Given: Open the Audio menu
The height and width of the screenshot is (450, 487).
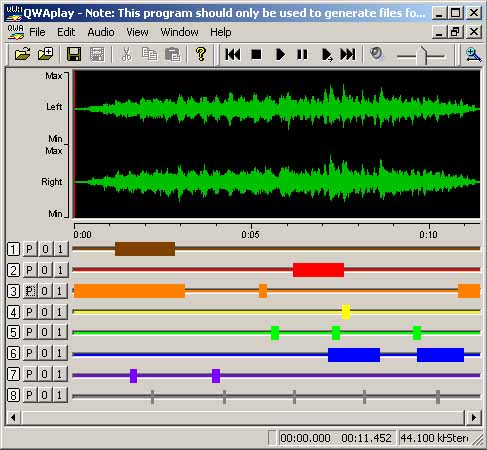Looking at the screenshot, I should [101, 32].
